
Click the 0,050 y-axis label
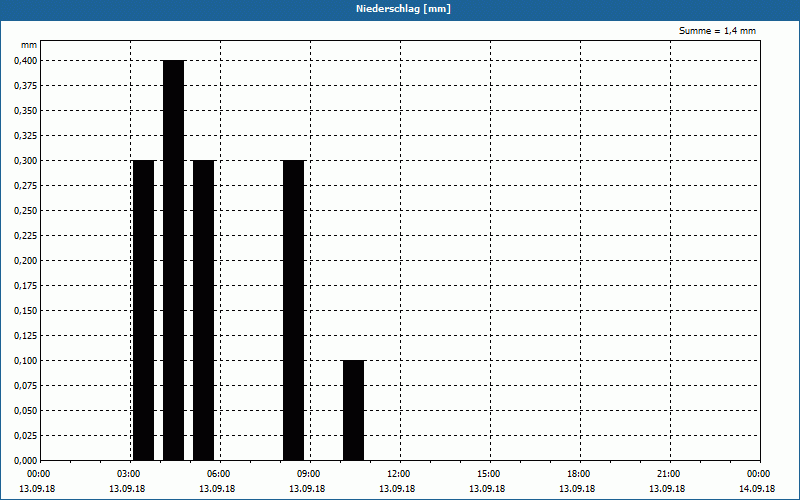pos(26,411)
